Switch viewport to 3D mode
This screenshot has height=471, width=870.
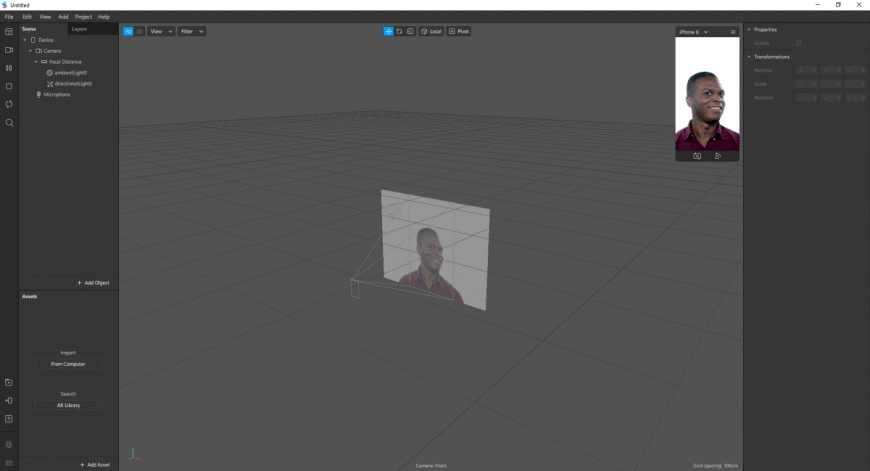128,32
